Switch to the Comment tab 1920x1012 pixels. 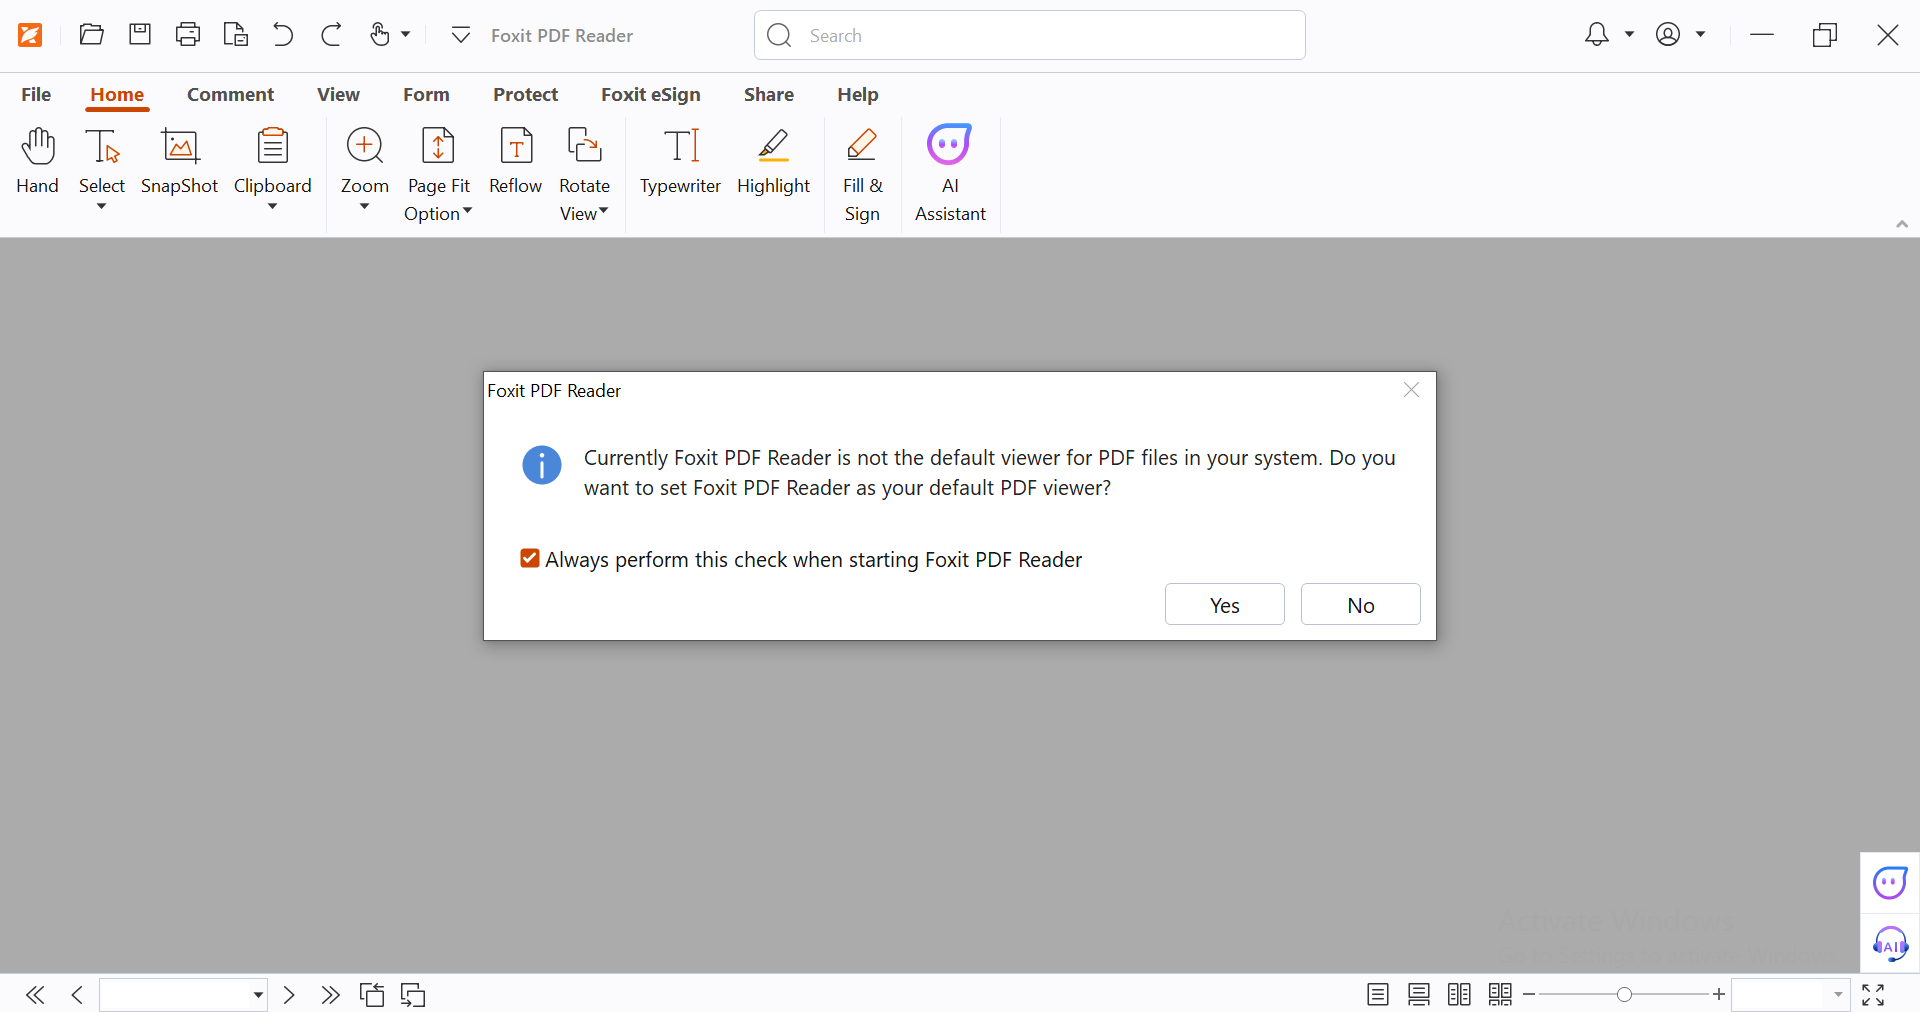[230, 94]
